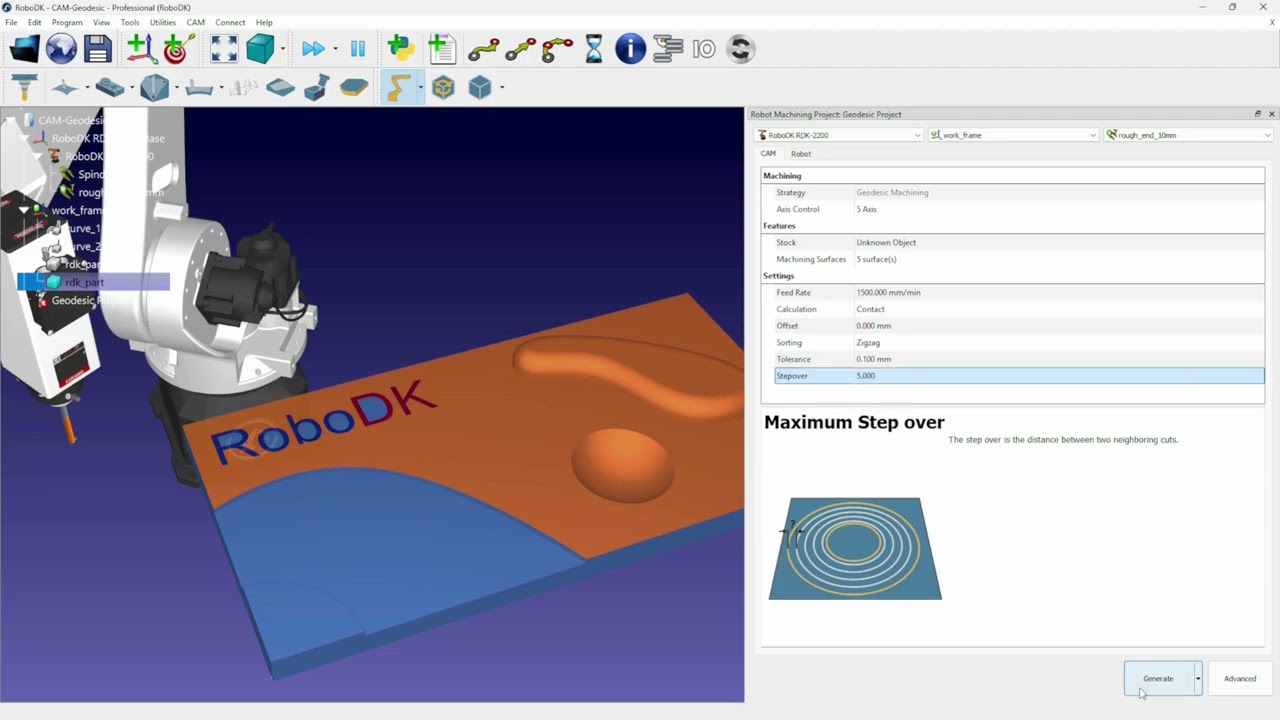Collapse the work_frame tree node

(24, 210)
